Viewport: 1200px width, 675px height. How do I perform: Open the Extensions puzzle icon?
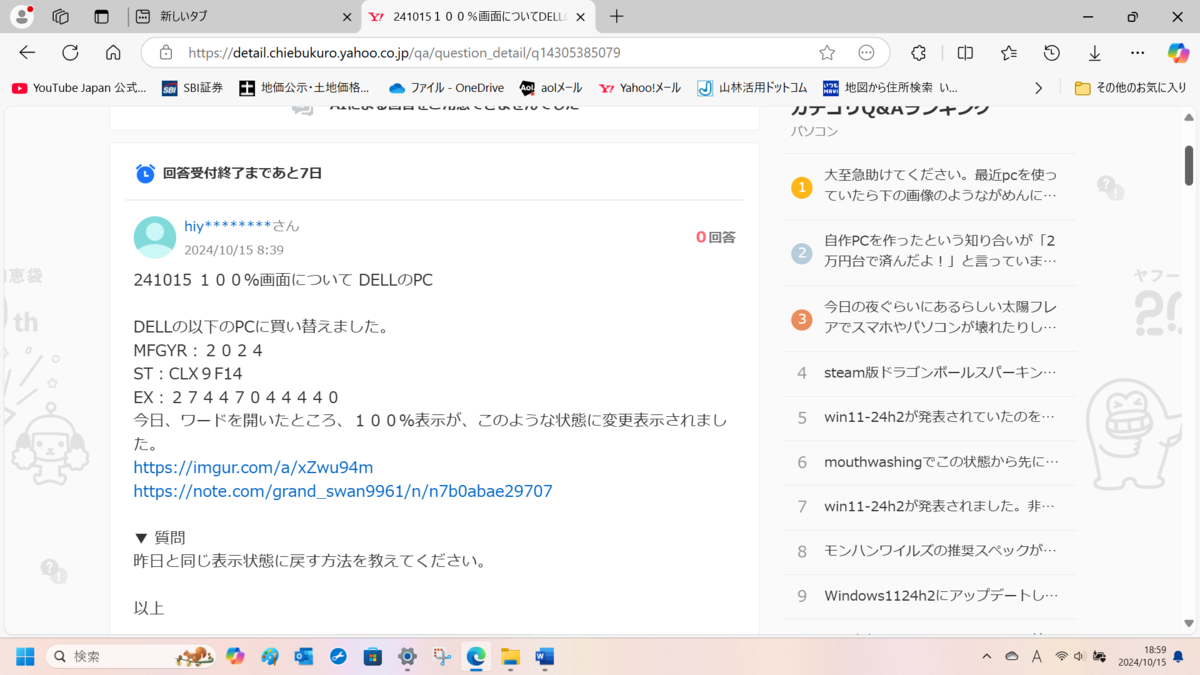pyautogui.click(x=918, y=53)
